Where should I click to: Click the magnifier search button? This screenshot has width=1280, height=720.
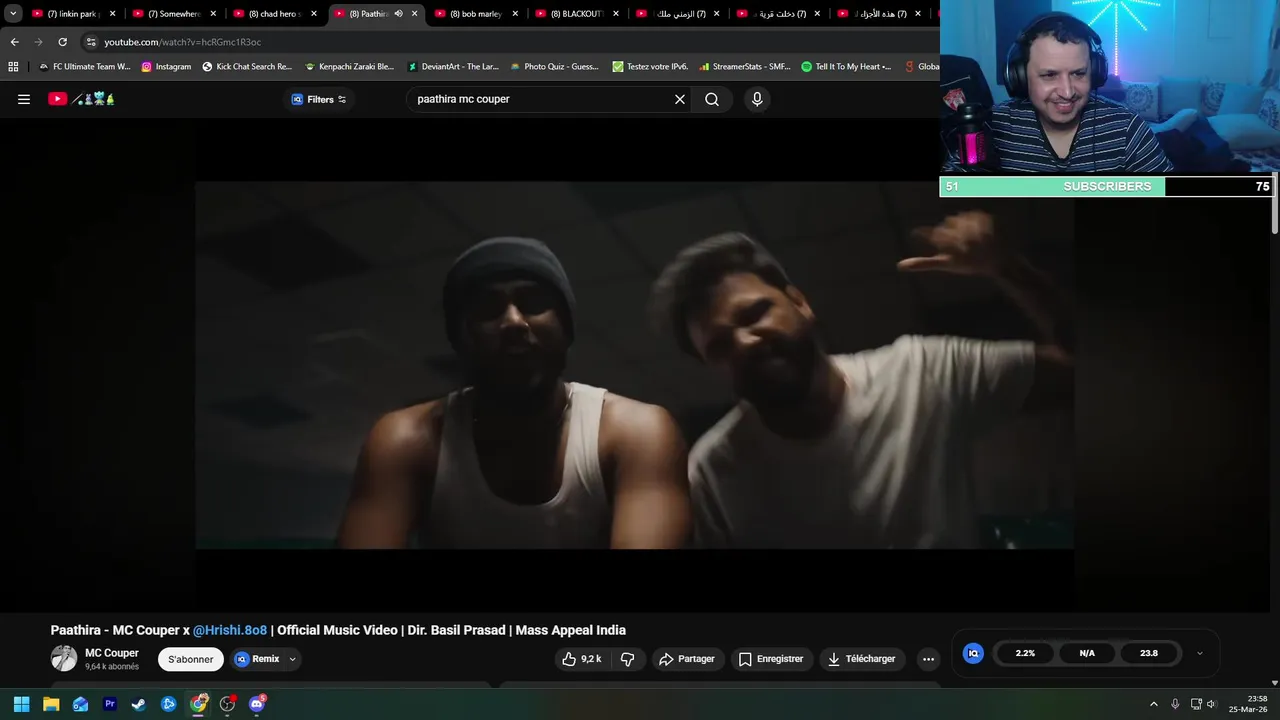coord(712,99)
